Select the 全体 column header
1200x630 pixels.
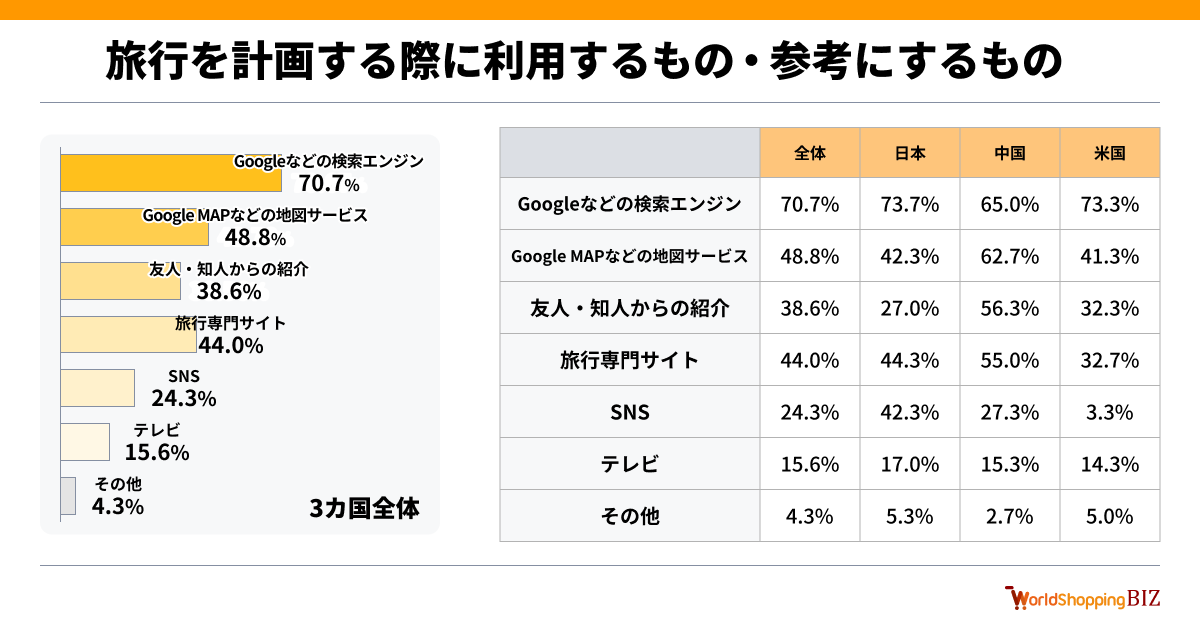810,153
